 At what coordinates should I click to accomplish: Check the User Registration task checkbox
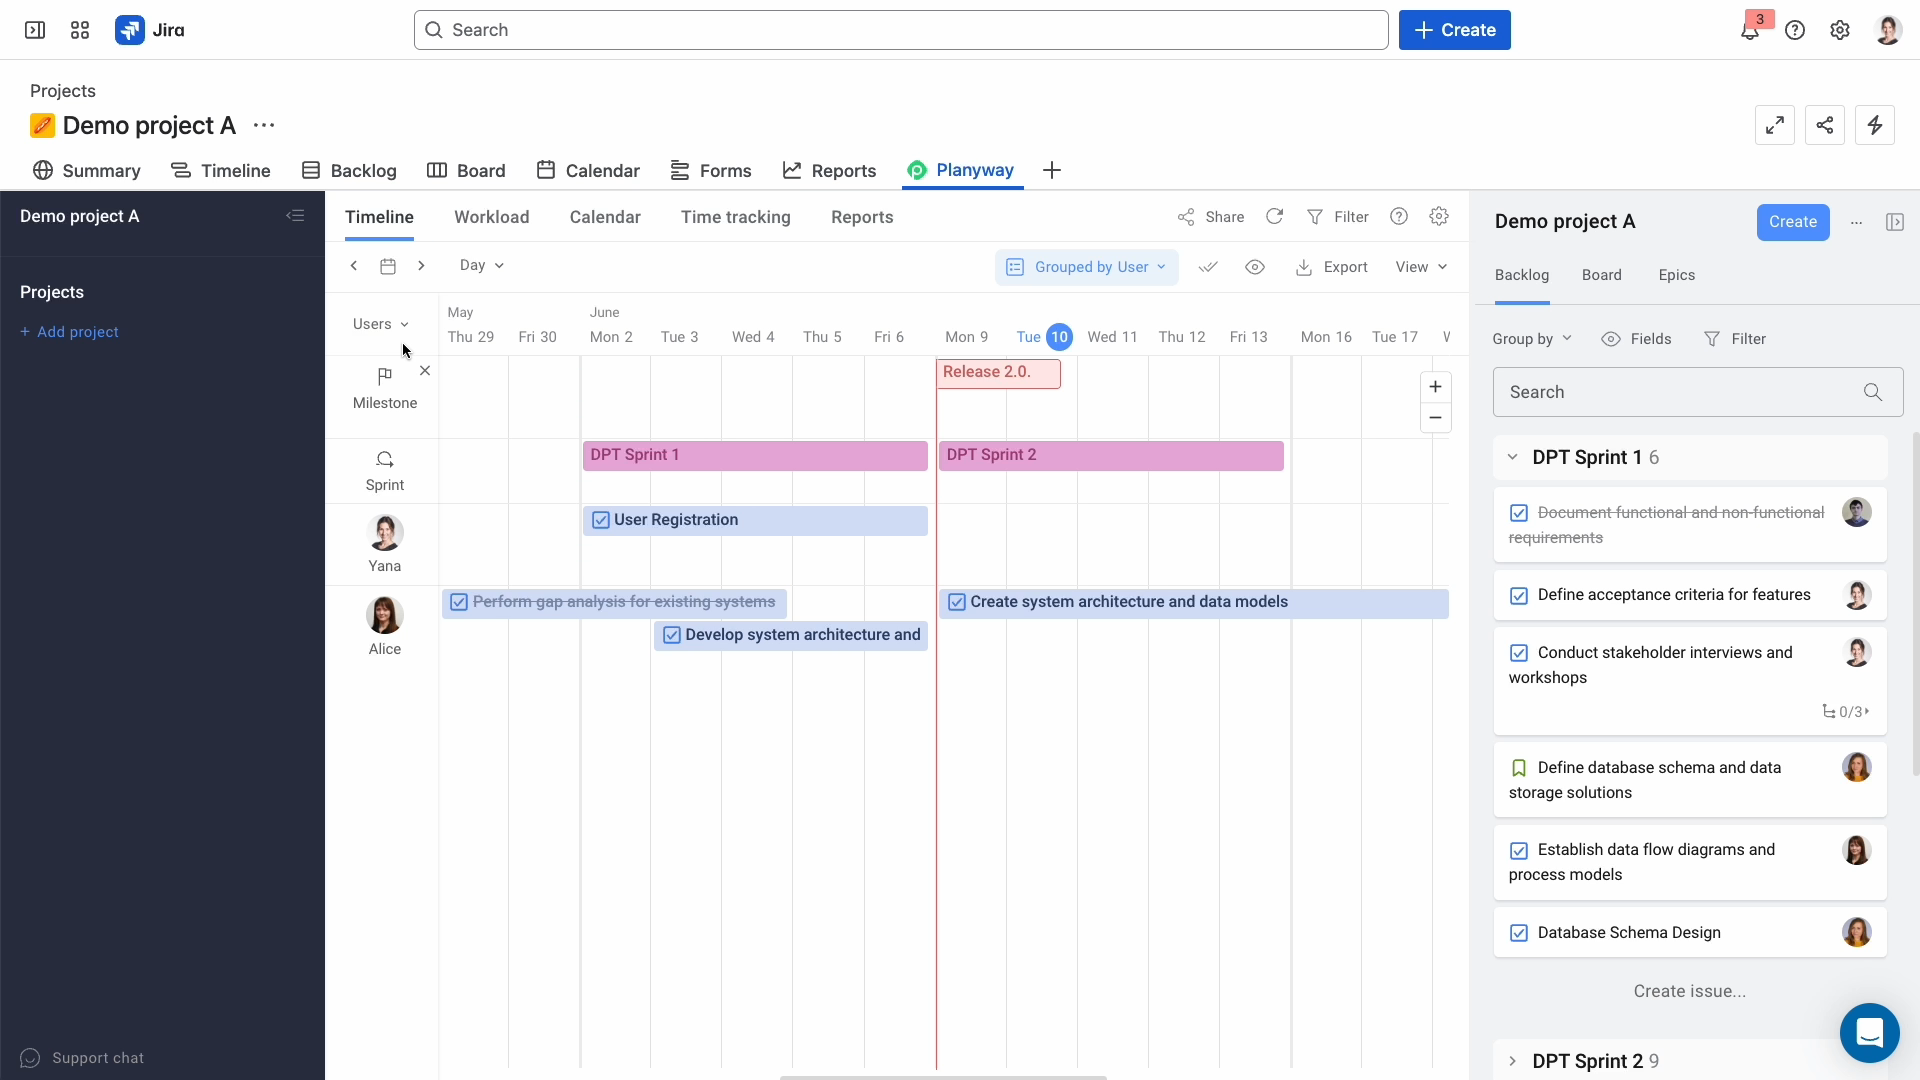(601, 520)
